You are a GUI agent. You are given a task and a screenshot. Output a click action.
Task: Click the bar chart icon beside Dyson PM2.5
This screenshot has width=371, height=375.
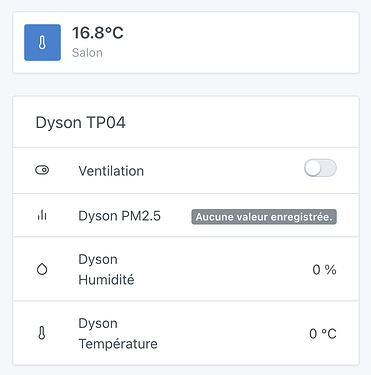coord(42,215)
